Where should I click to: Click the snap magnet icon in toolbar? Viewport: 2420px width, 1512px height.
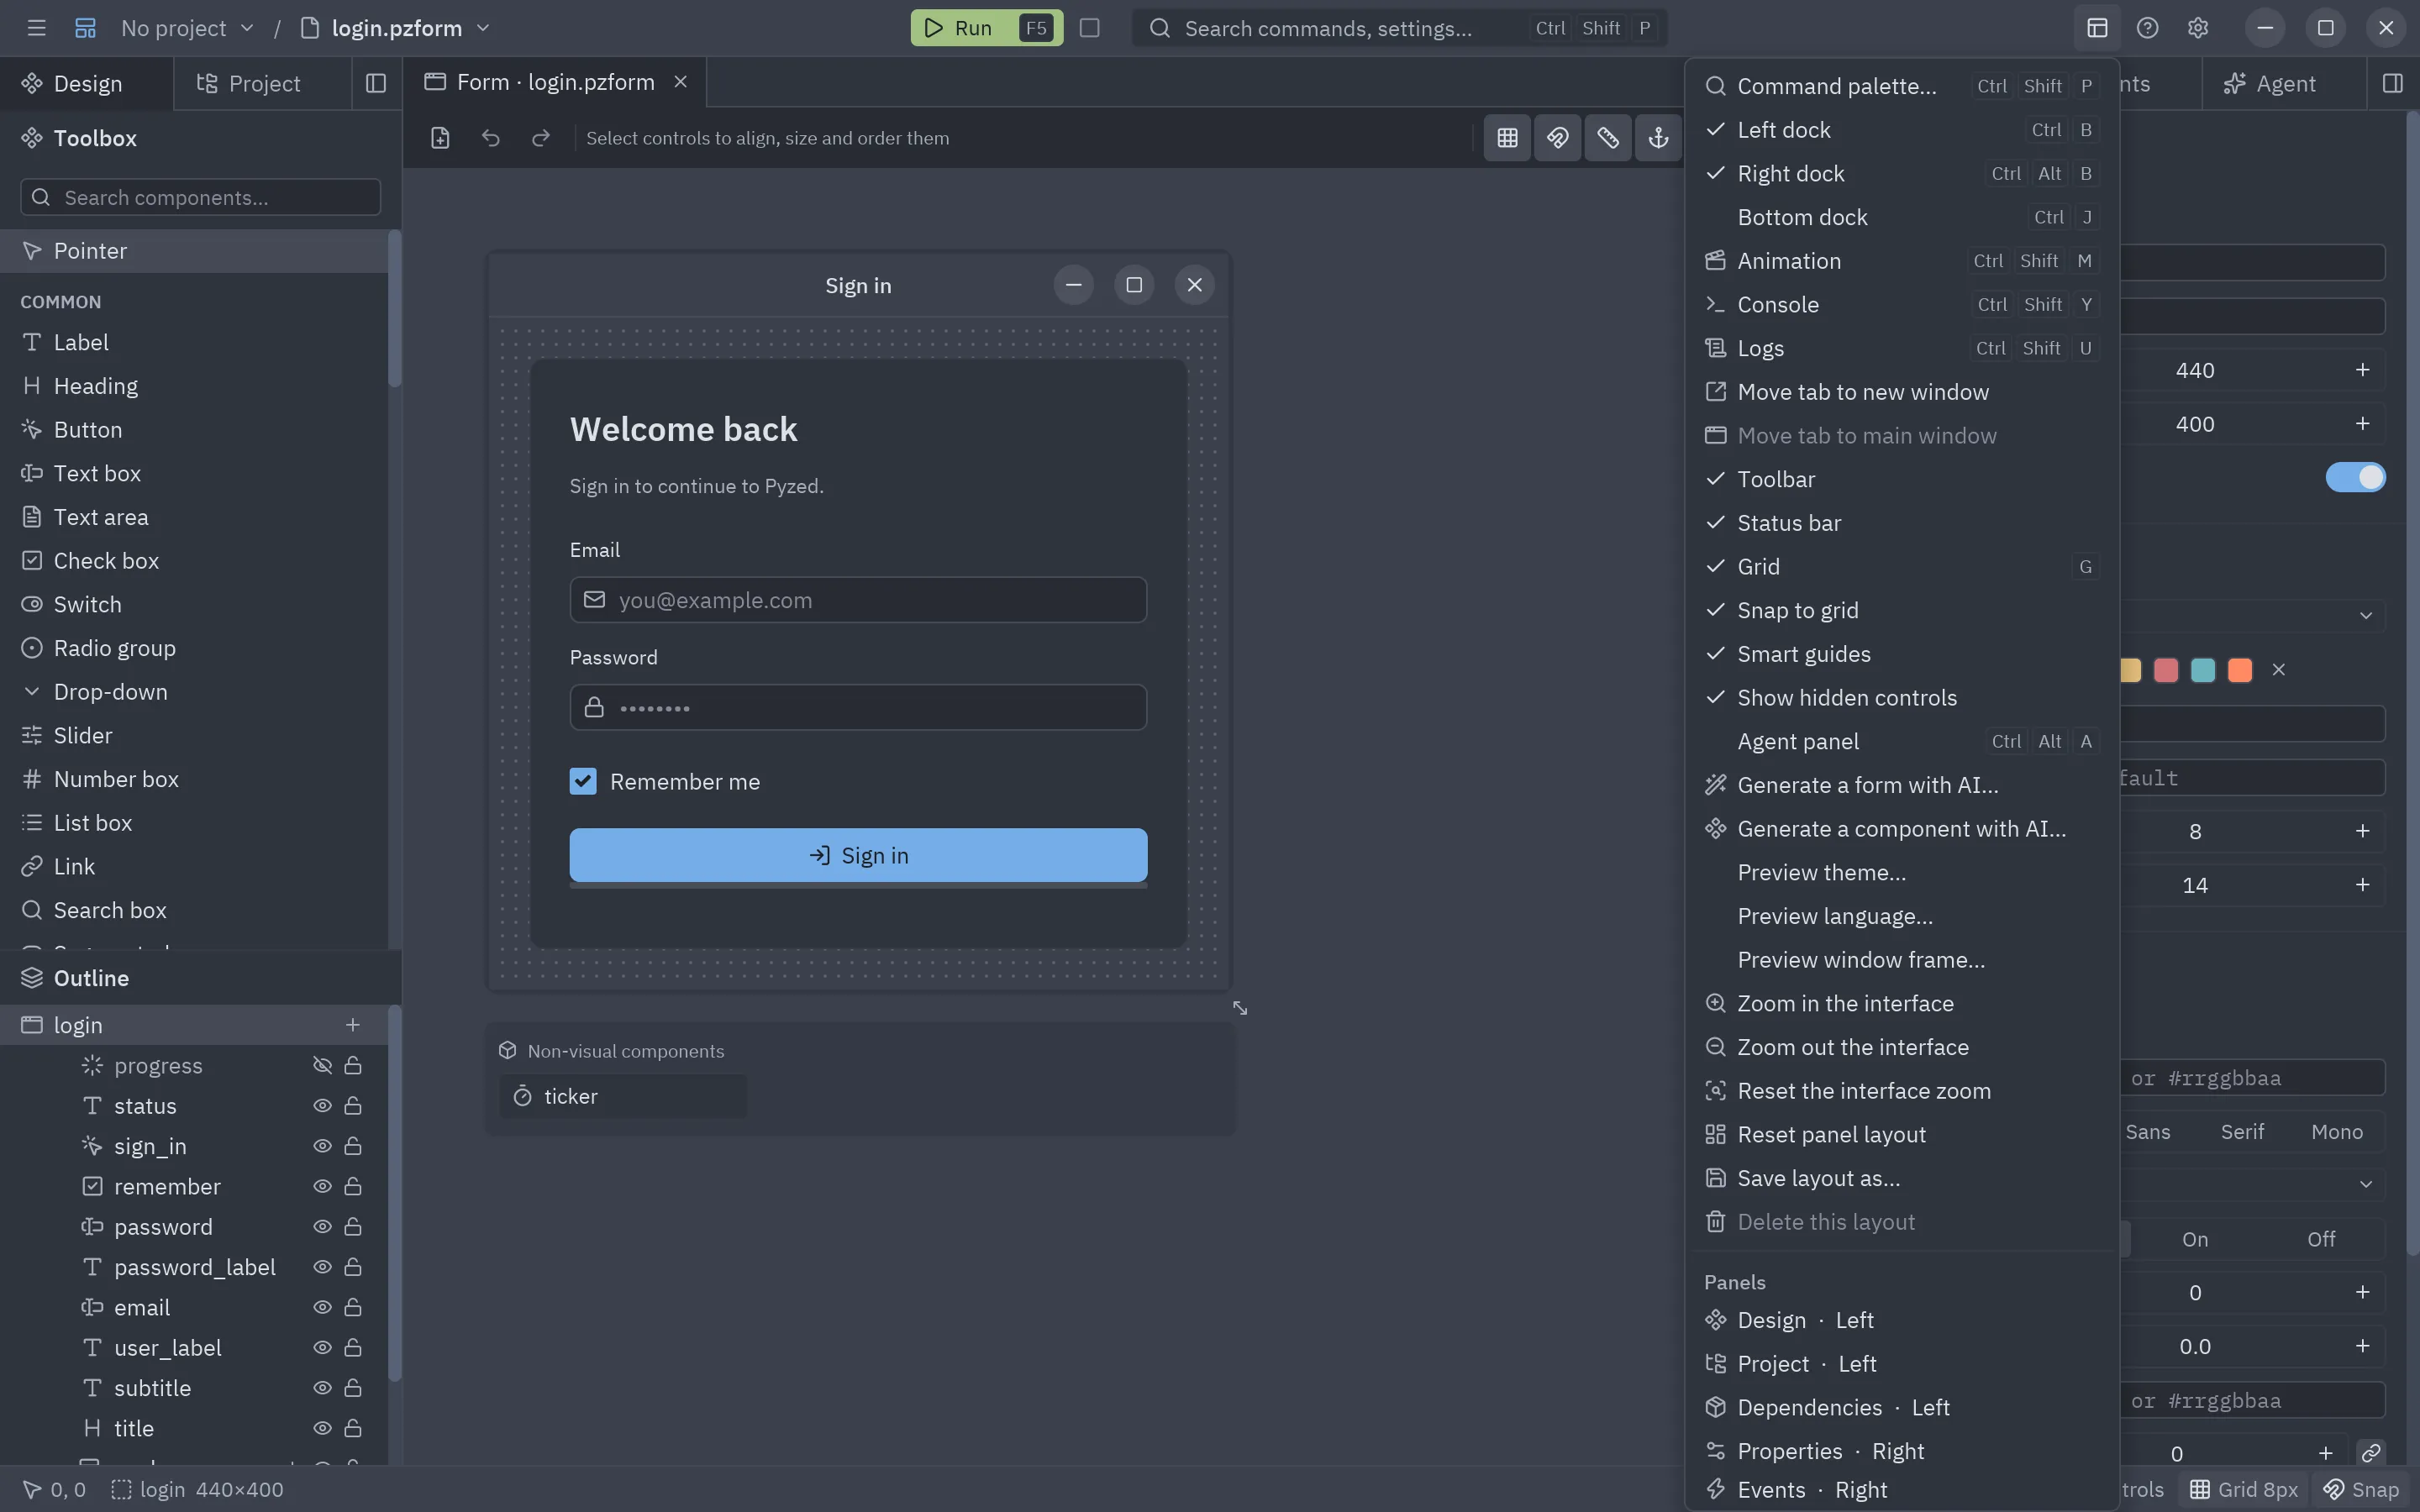pyautogui.click(x=1558, y=138)
